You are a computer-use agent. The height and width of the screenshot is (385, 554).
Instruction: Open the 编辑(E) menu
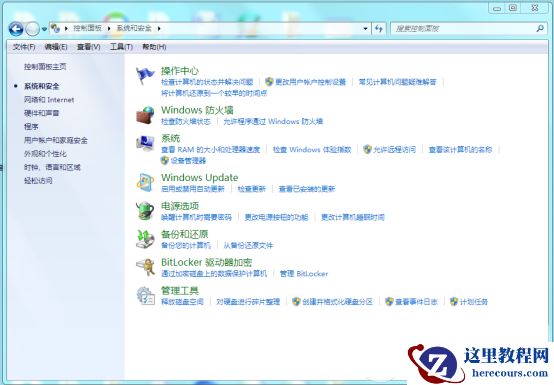56,47
